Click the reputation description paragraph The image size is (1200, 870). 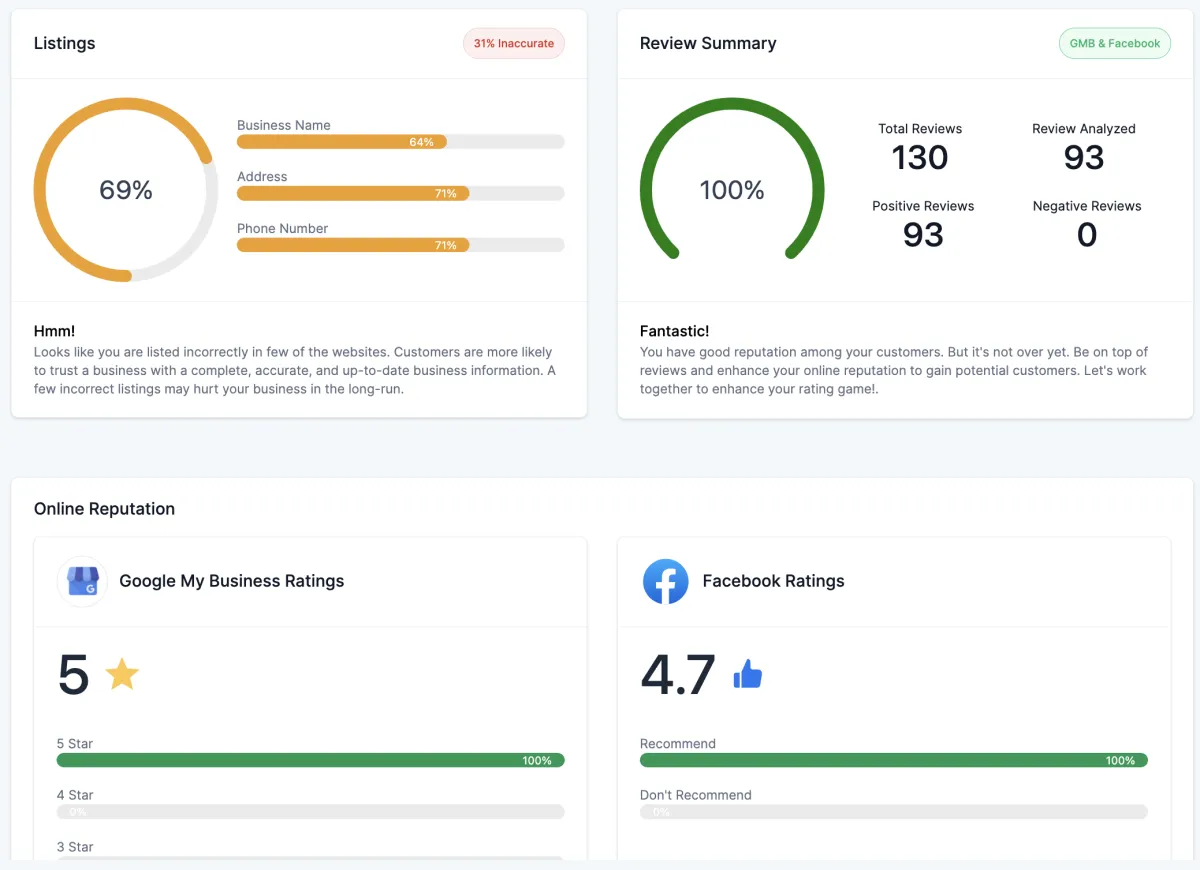pos(894,370)
